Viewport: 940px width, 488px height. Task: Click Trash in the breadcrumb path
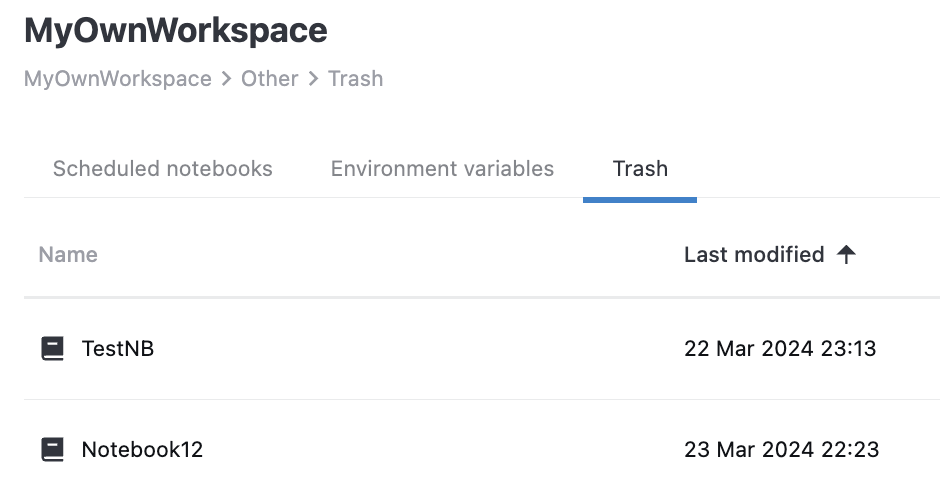coord(355,78)
